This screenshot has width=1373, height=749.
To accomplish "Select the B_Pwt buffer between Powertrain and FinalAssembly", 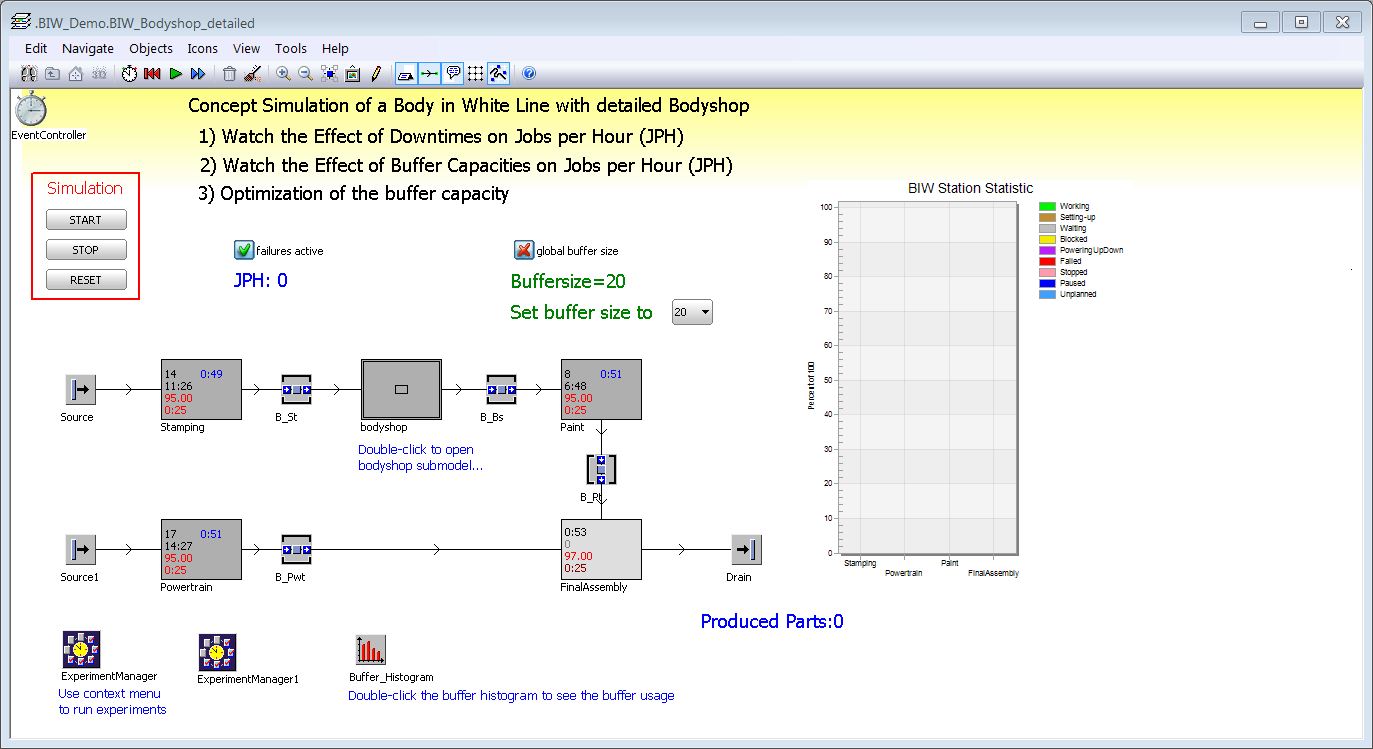I will click(x=295, y=548).
